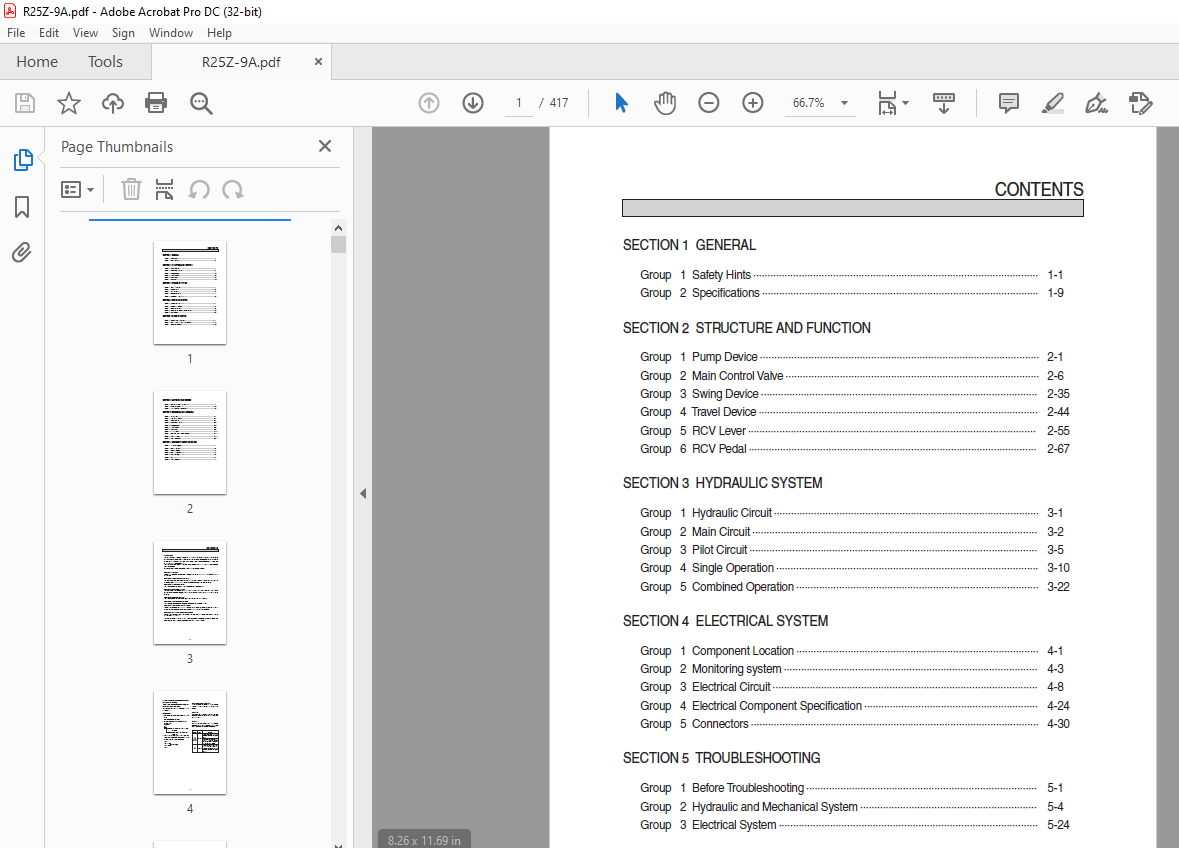Click the page number input field
The width and height of the screenshot is (1179, 848).
(x=519, y=103)
